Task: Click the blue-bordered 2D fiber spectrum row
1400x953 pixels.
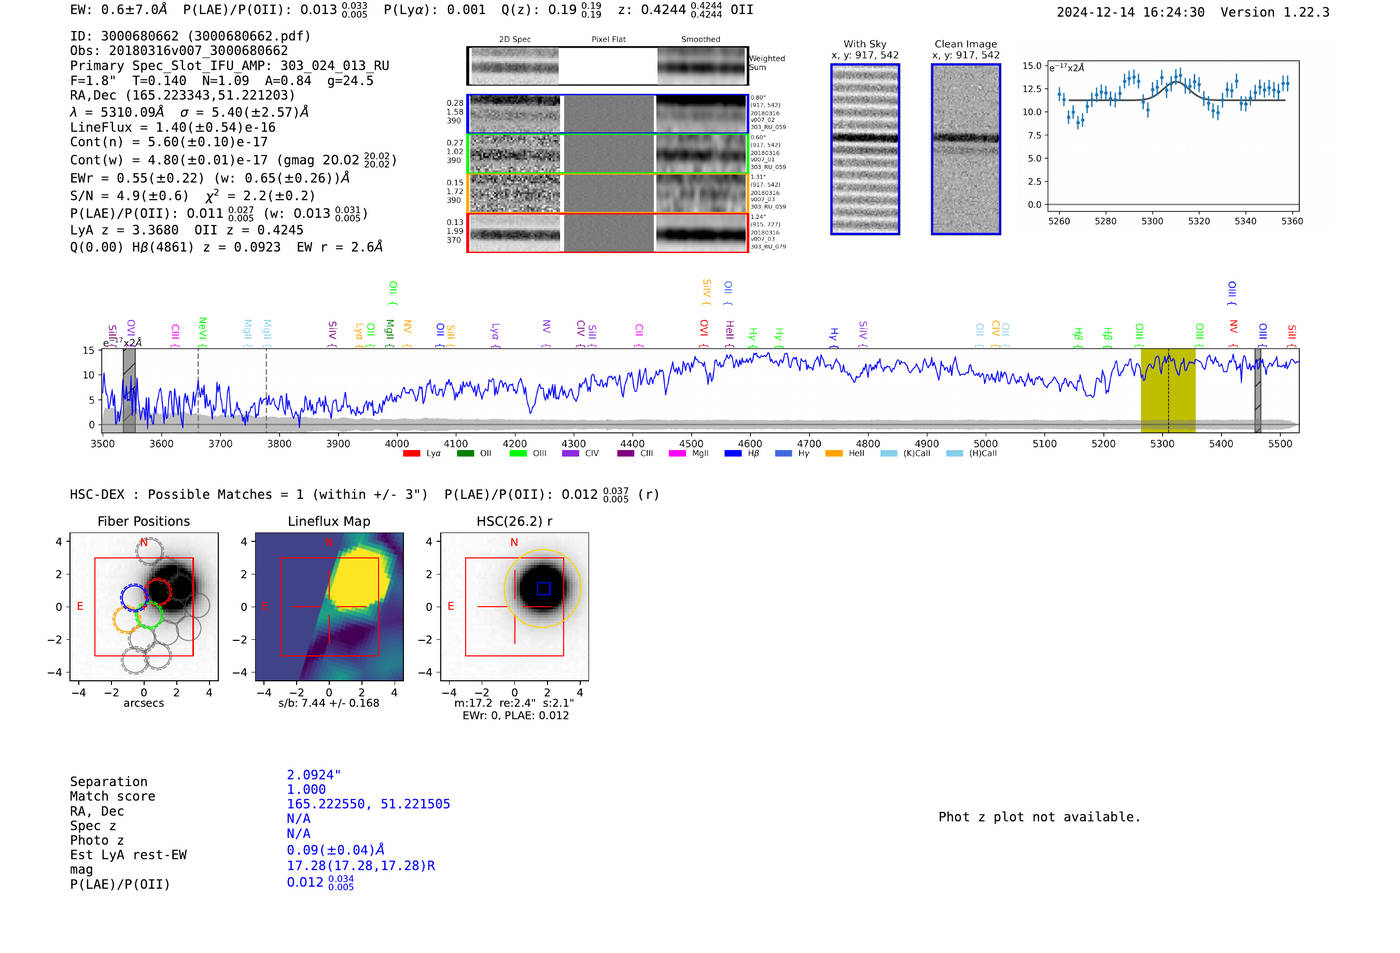Action: 608,114
